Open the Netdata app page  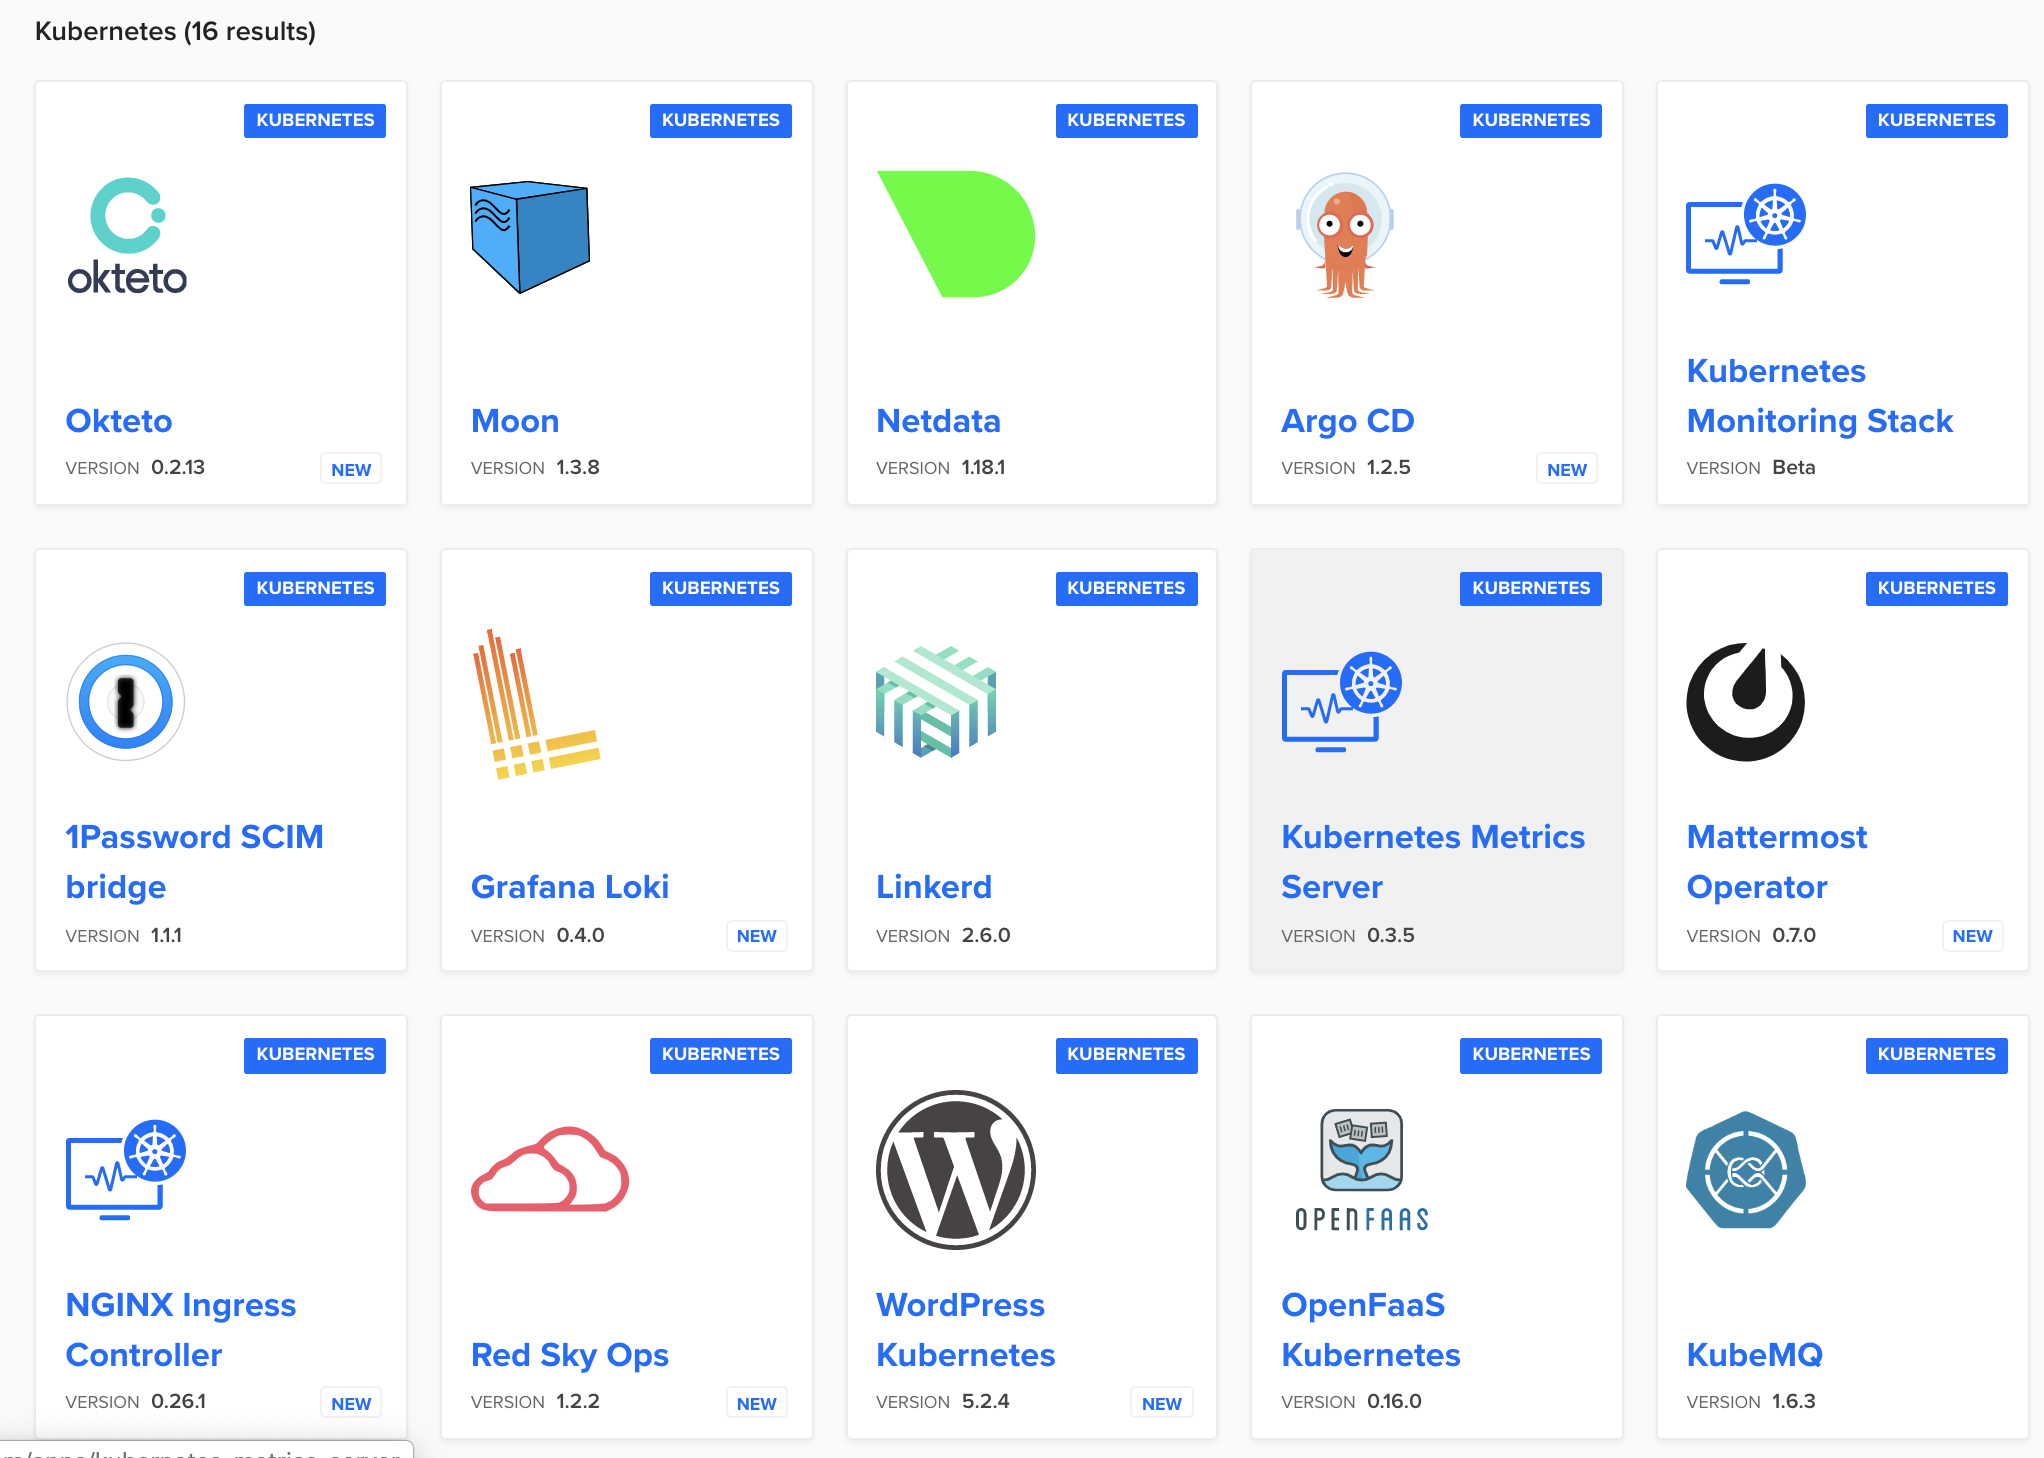click(938, 421)
